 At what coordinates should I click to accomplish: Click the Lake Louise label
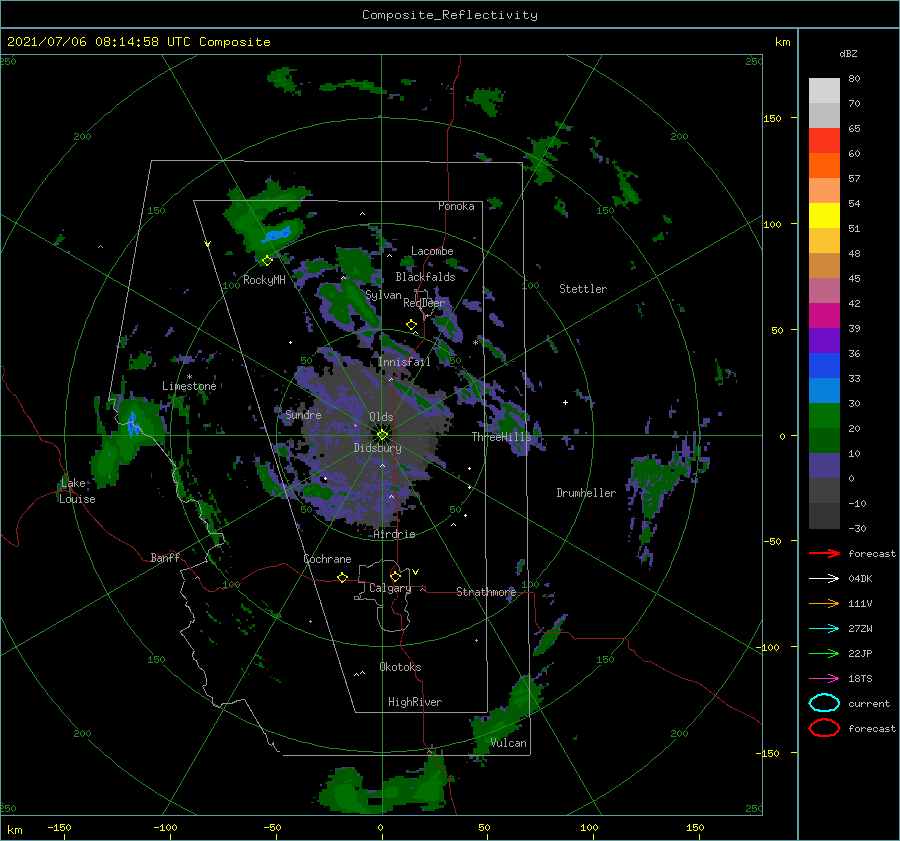click(77, 491)
